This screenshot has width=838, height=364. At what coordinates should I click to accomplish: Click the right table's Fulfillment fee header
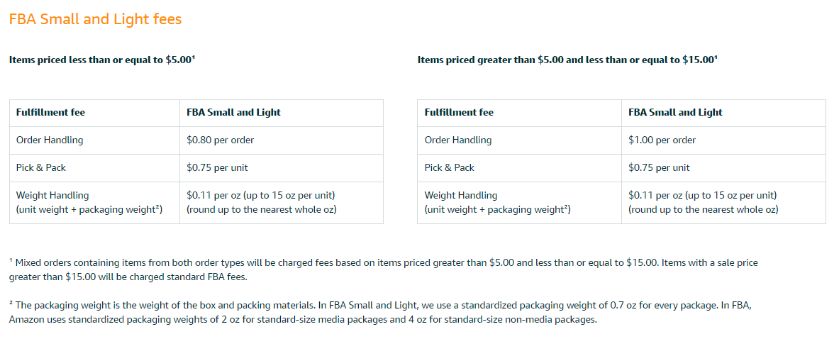(459, 113)
